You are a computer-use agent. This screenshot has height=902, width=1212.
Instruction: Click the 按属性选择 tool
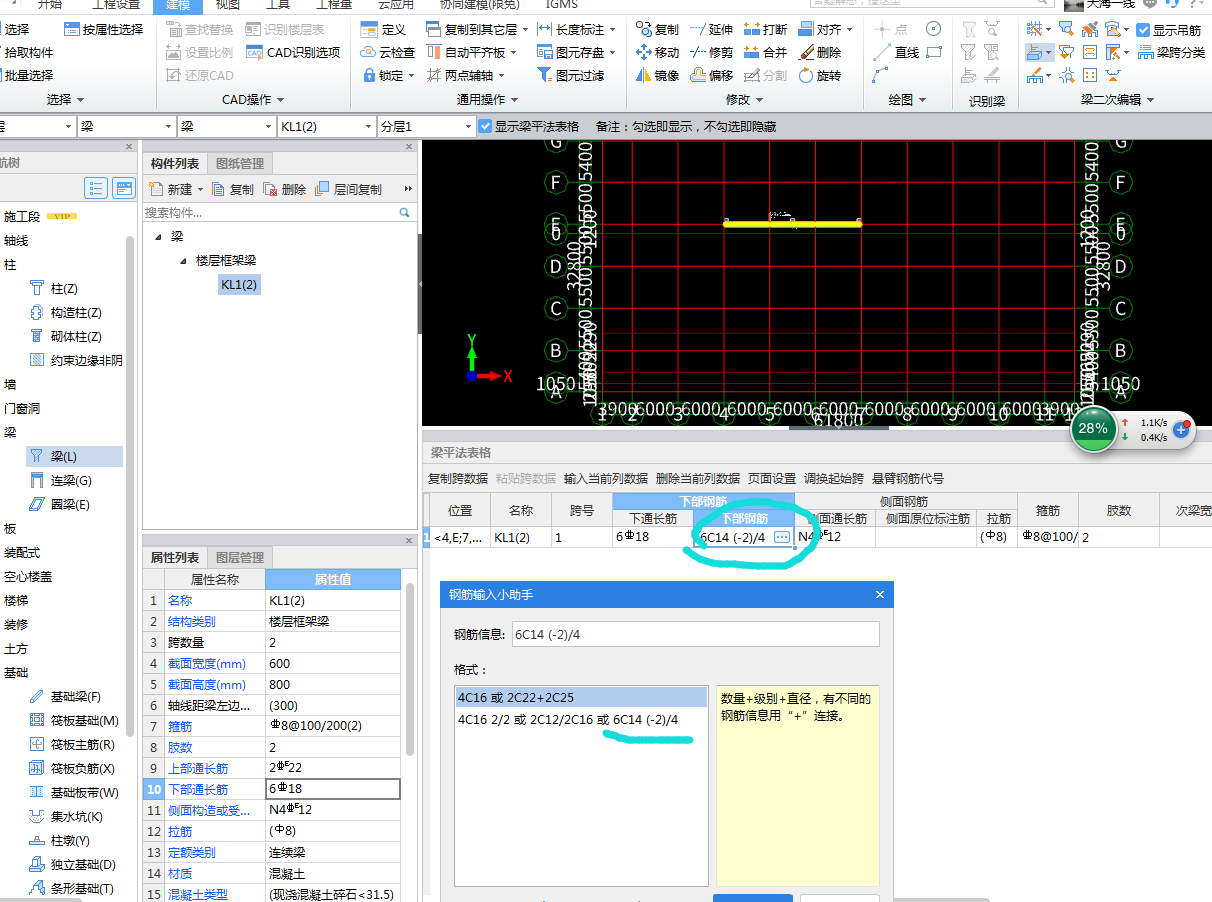click(x=103, y=30)
